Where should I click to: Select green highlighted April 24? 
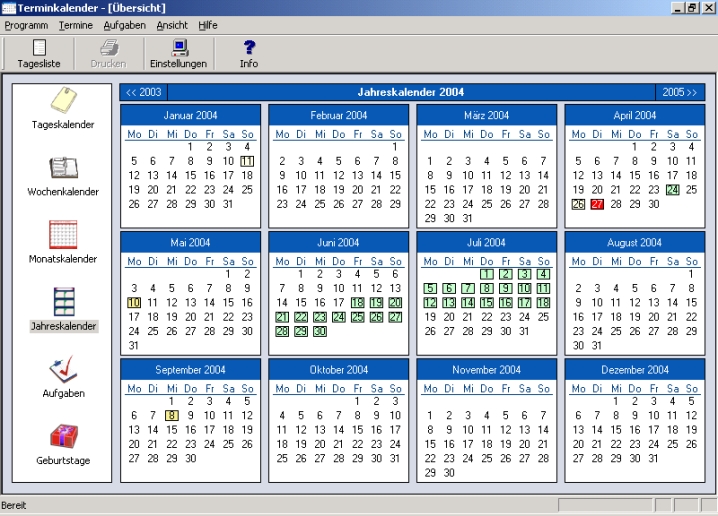(673, 189)
